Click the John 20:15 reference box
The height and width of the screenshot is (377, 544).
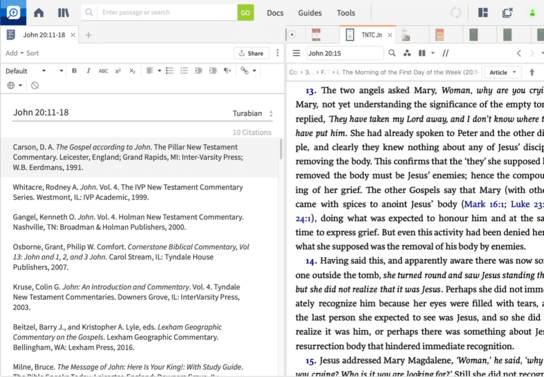pos(345,53)
